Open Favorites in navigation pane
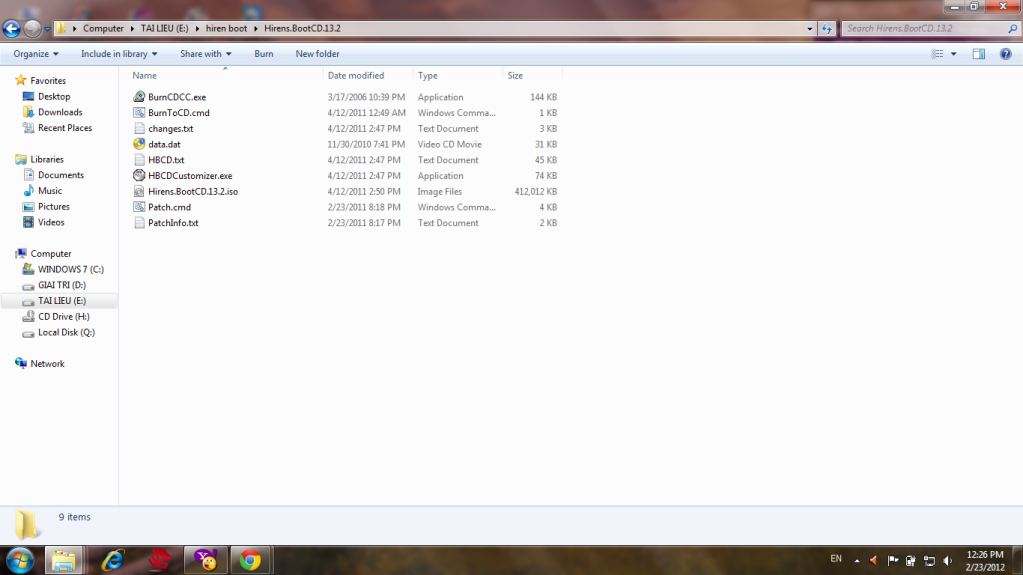 (48, 81)
